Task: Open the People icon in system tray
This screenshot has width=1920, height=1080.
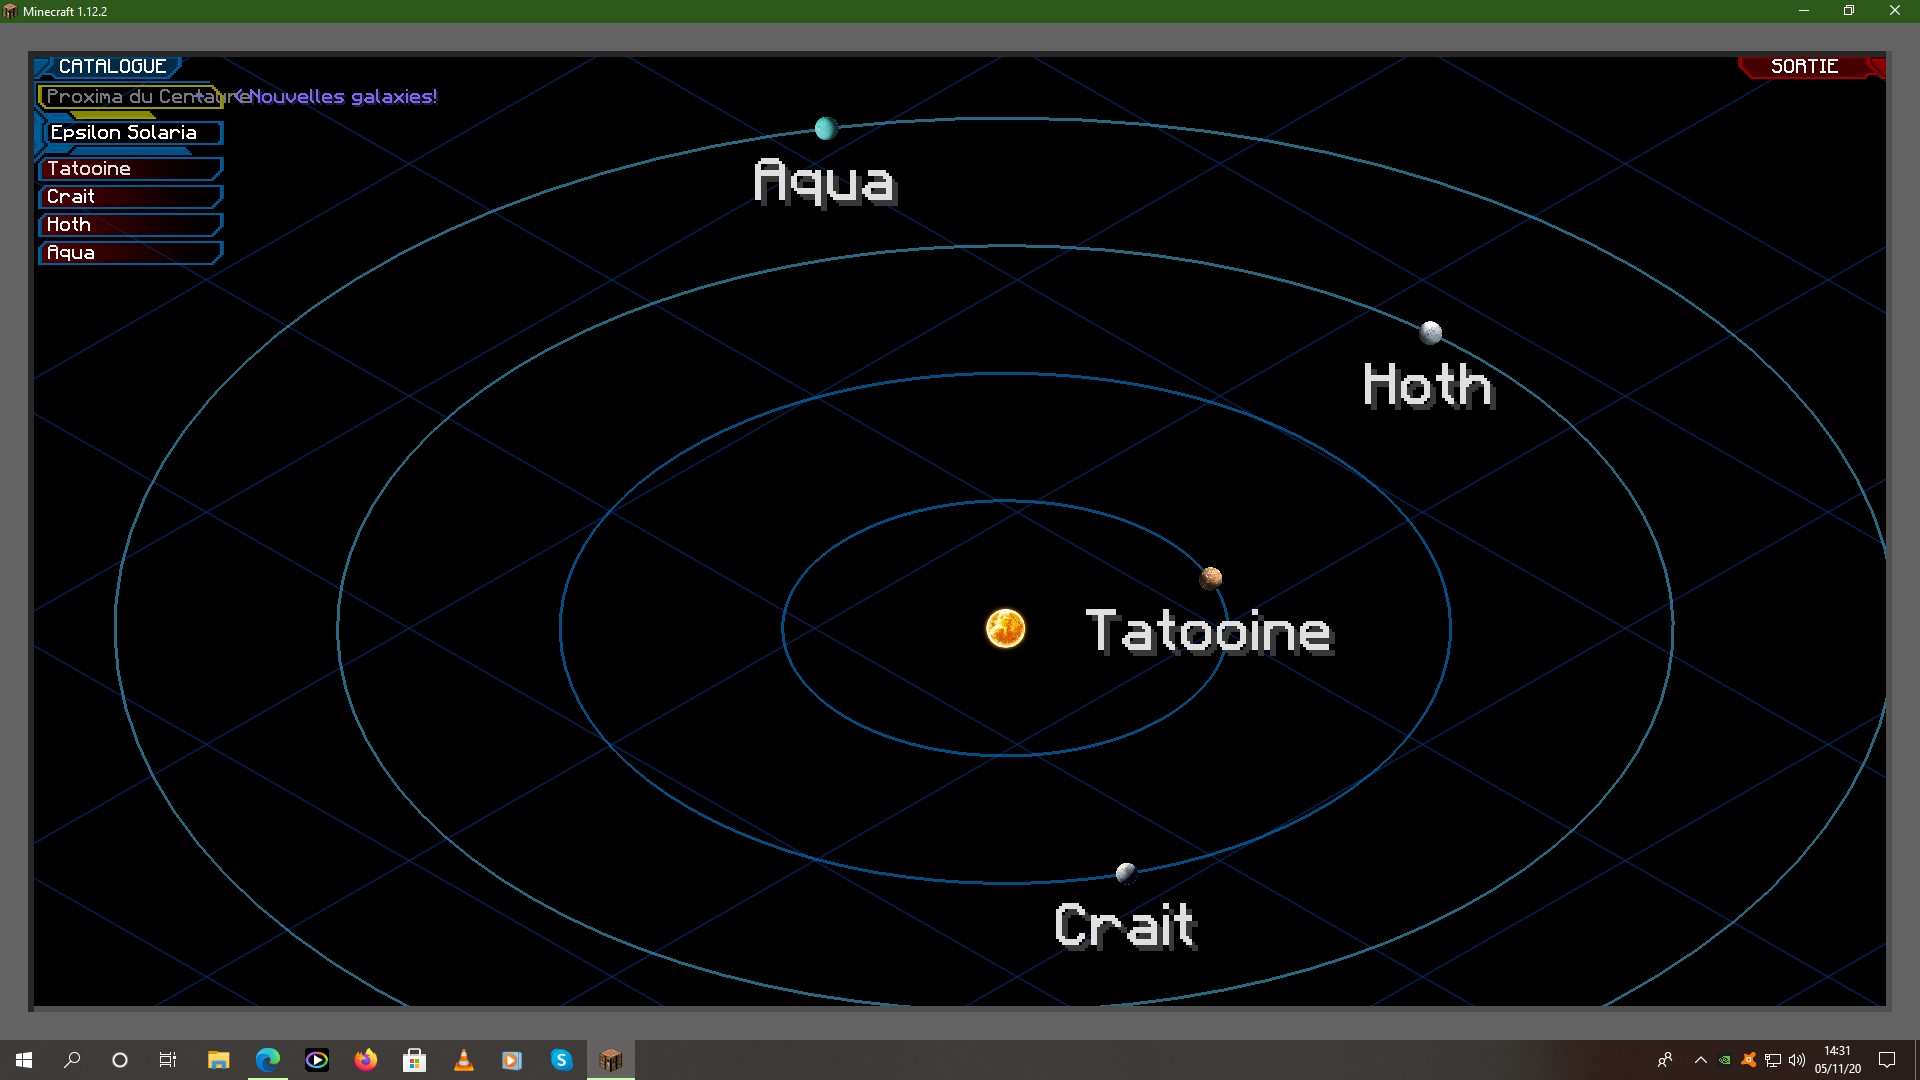Action: coord(1665,1060)
